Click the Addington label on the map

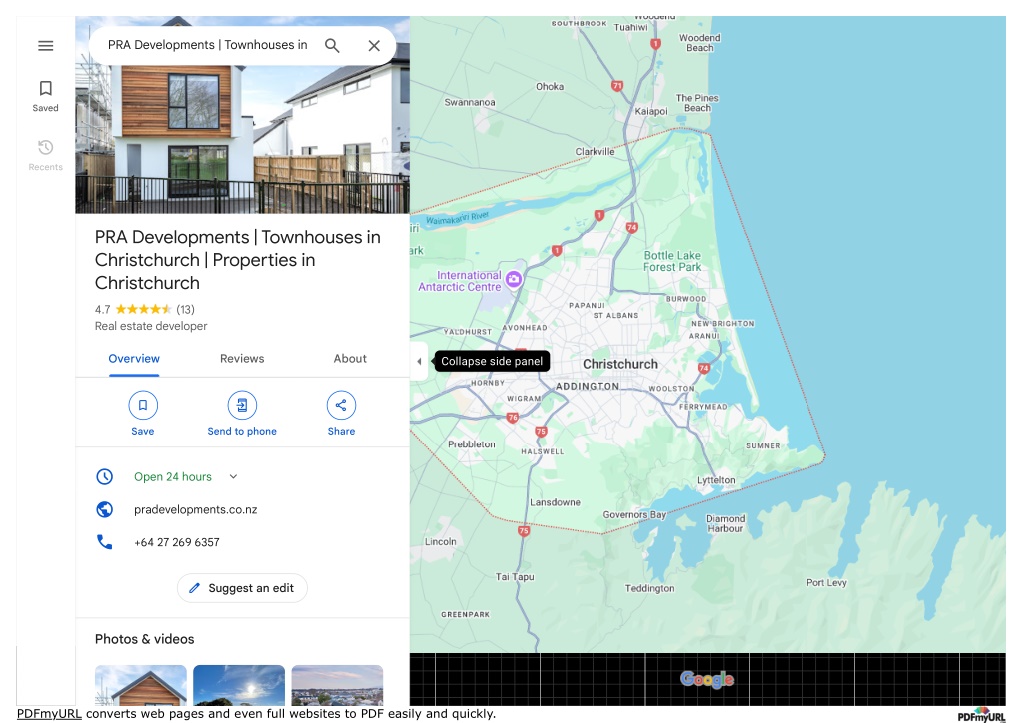587,386
